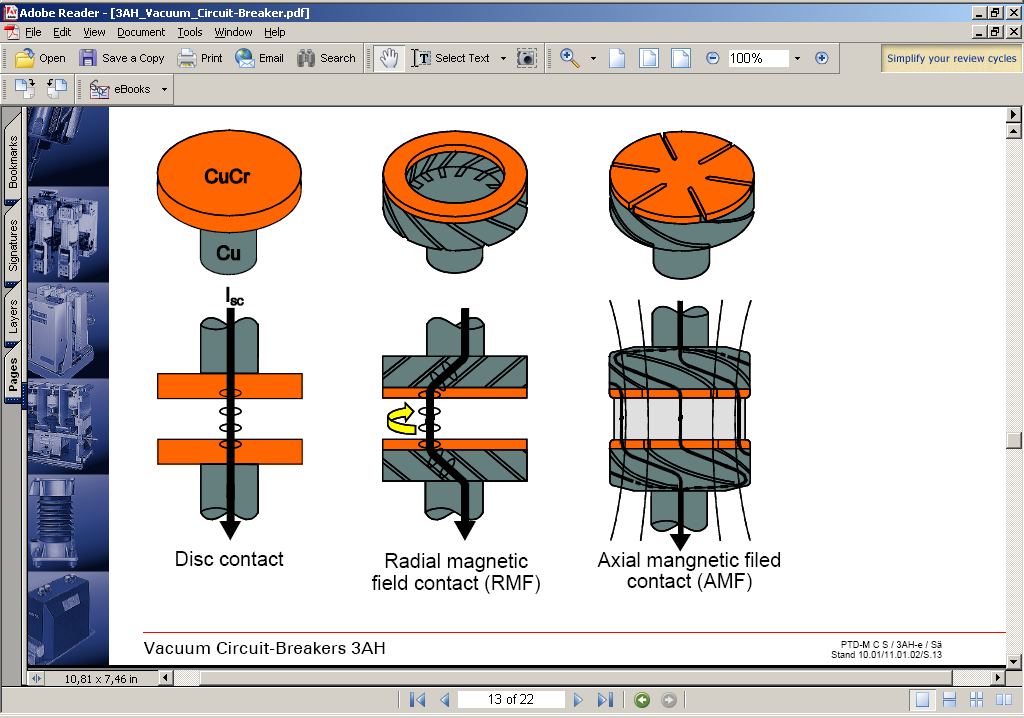Open the Window menu
The height and width of the screenshot is (718, 1024).
233,32
